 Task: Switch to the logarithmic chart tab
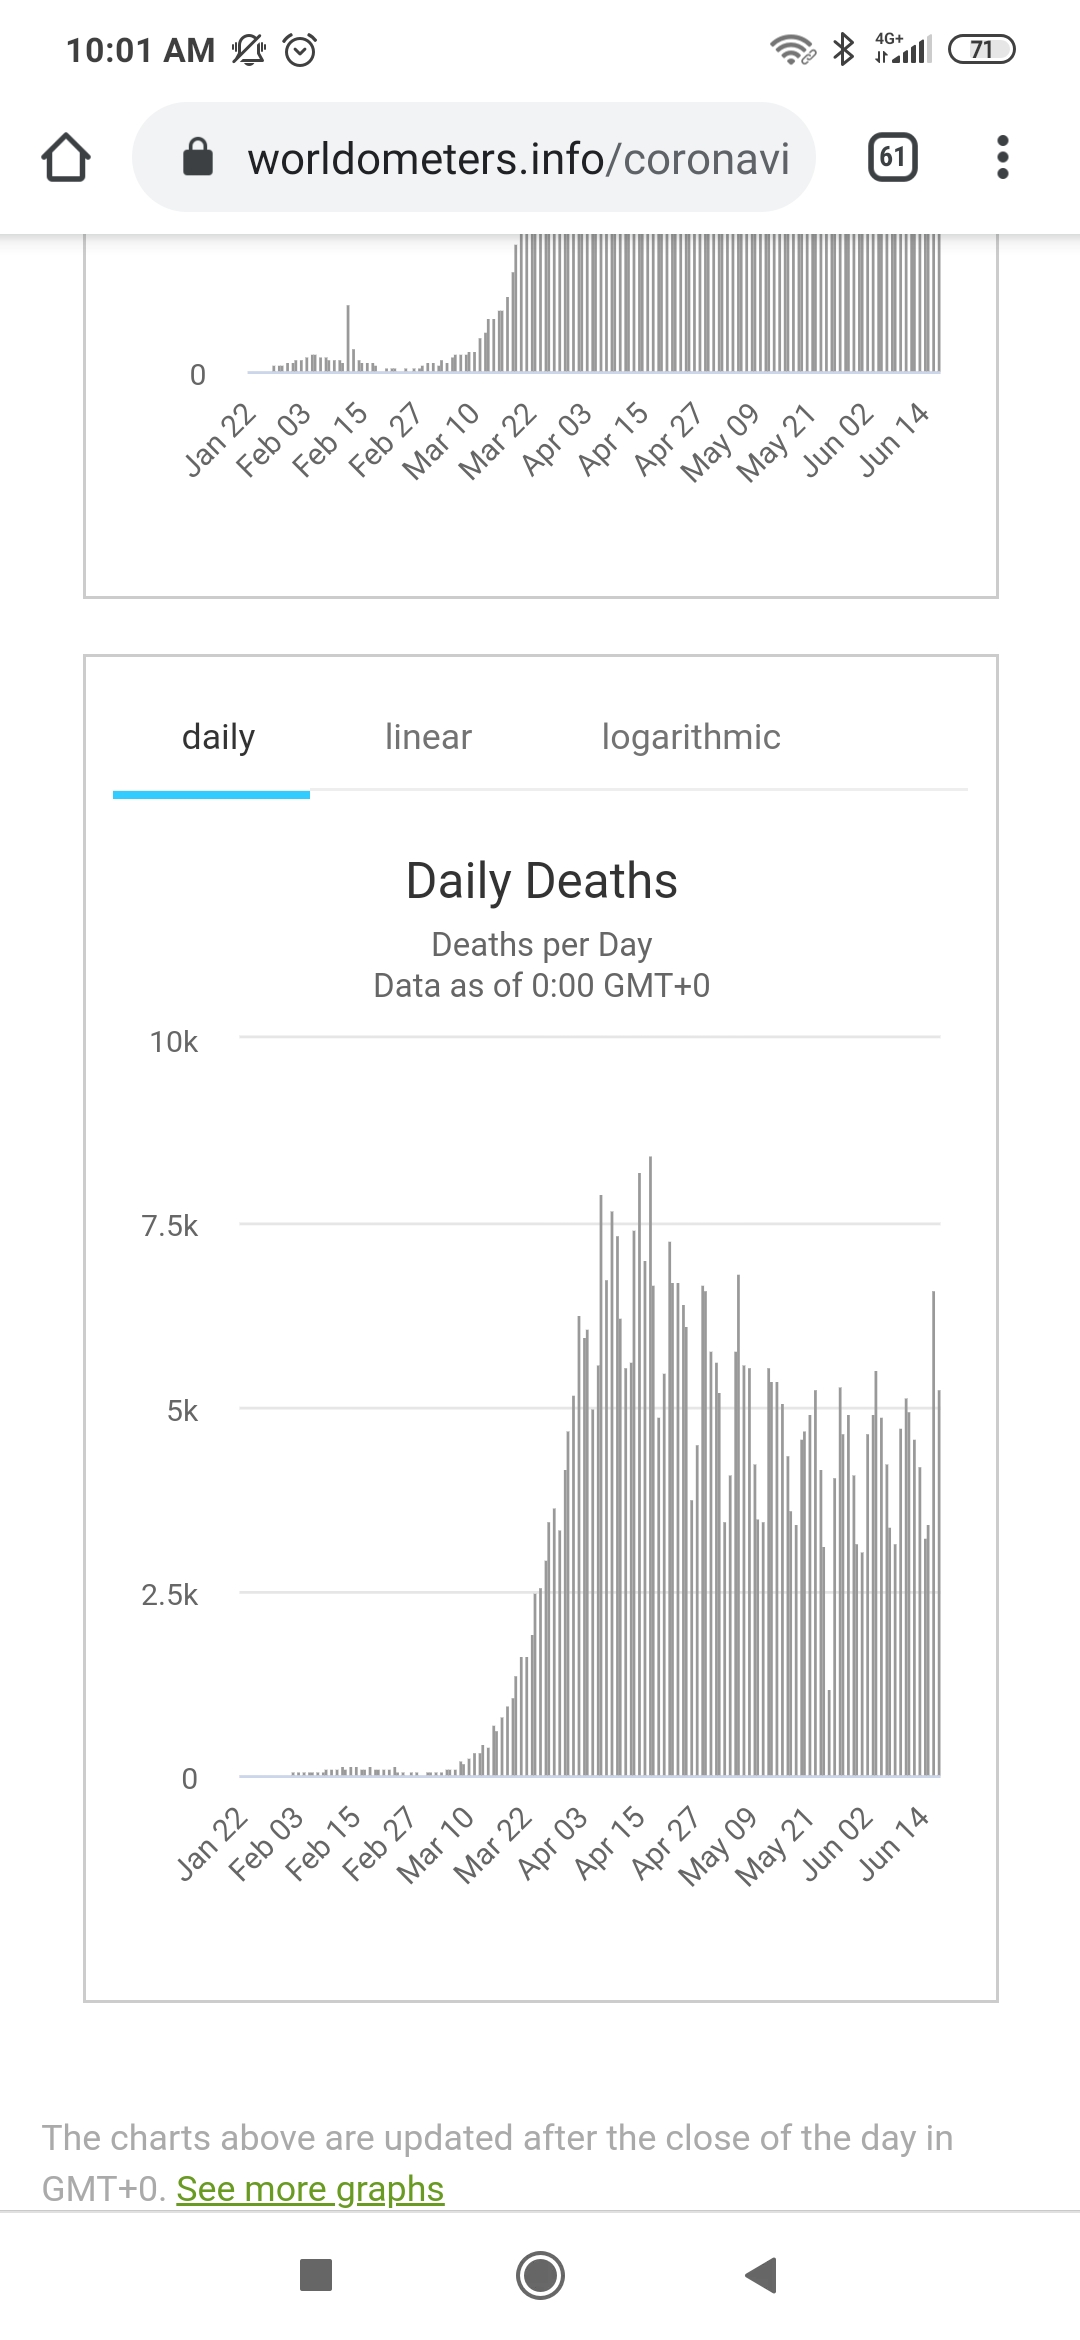(691, 737)
